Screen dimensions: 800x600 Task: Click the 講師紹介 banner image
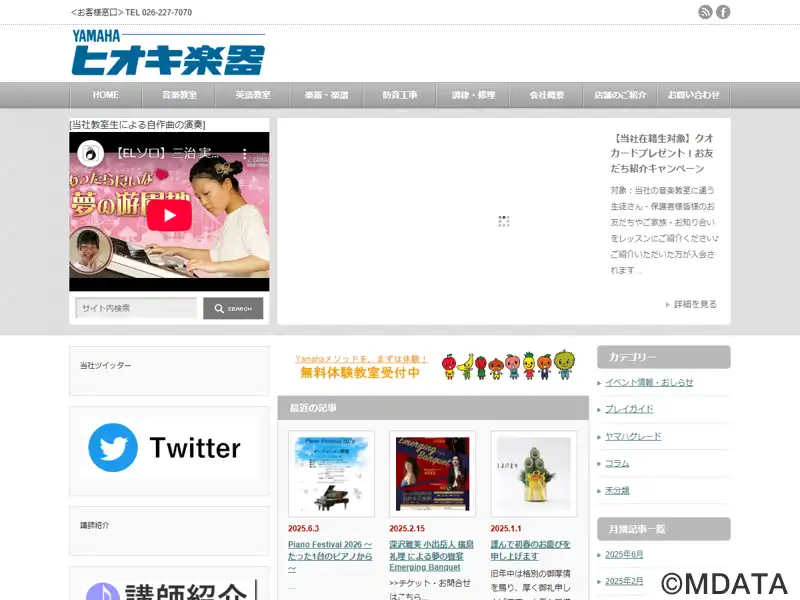pos(169,589)
